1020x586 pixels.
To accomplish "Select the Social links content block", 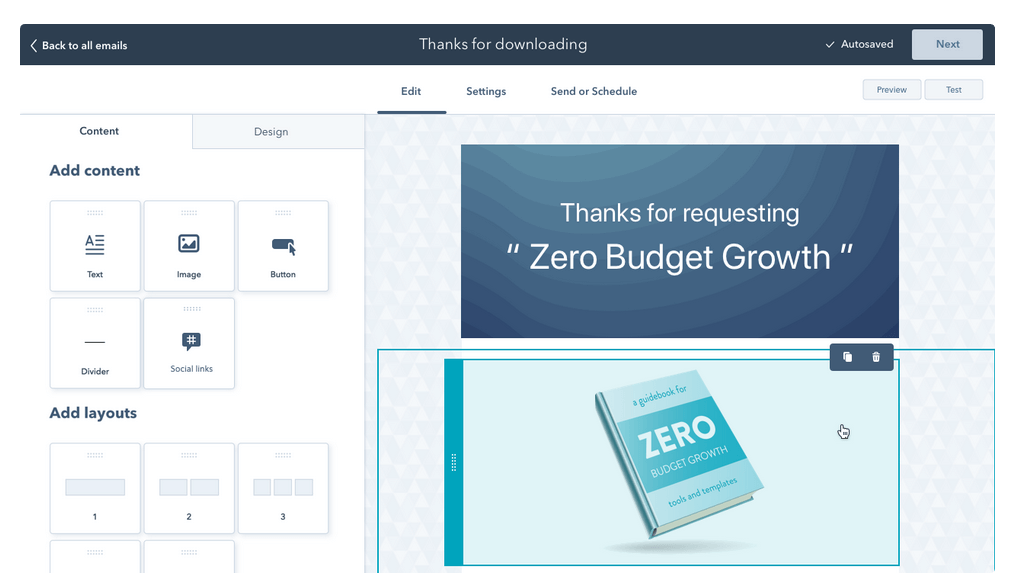I will (x=189, y=343).
